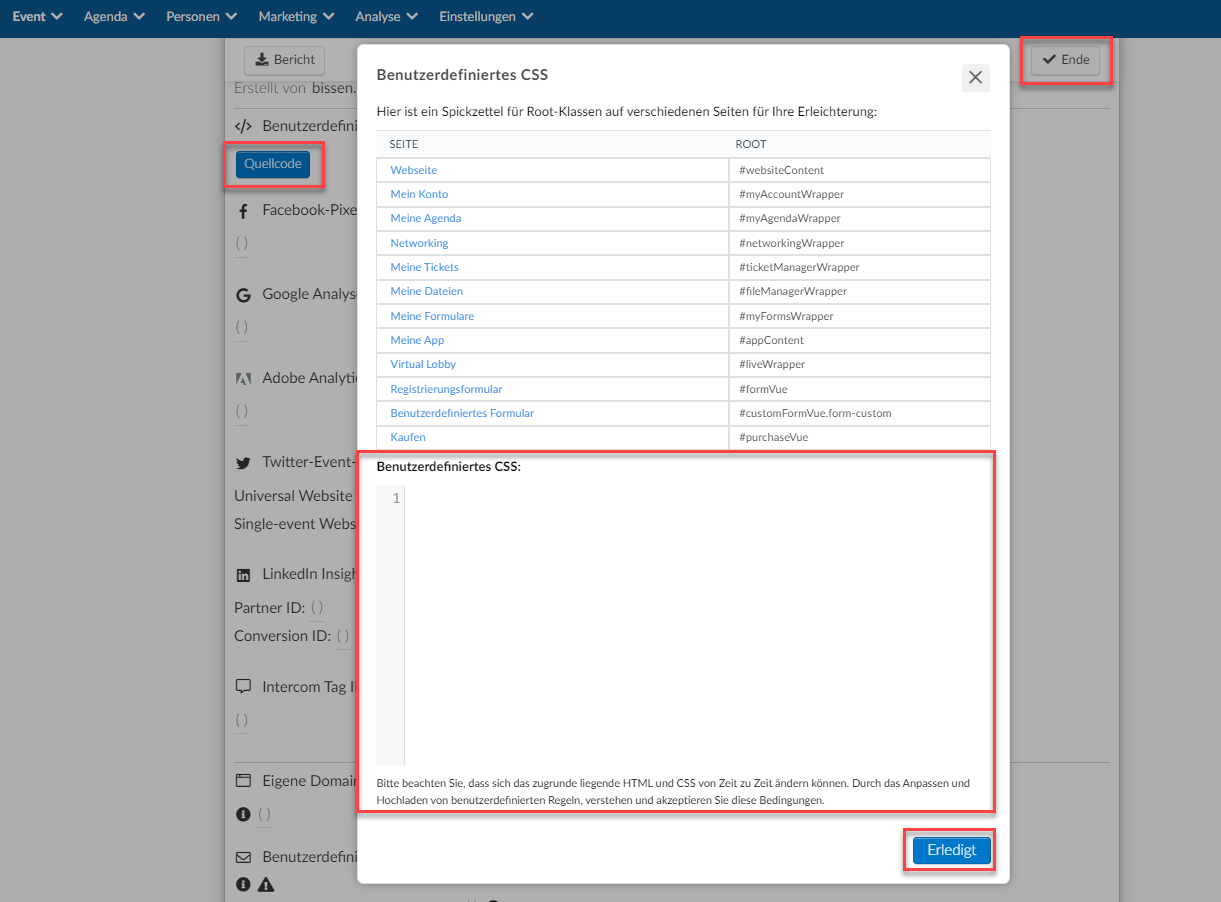
Task: Click into the custom CSS code editor
Action: pyautogui.click(x=697, y=624)
